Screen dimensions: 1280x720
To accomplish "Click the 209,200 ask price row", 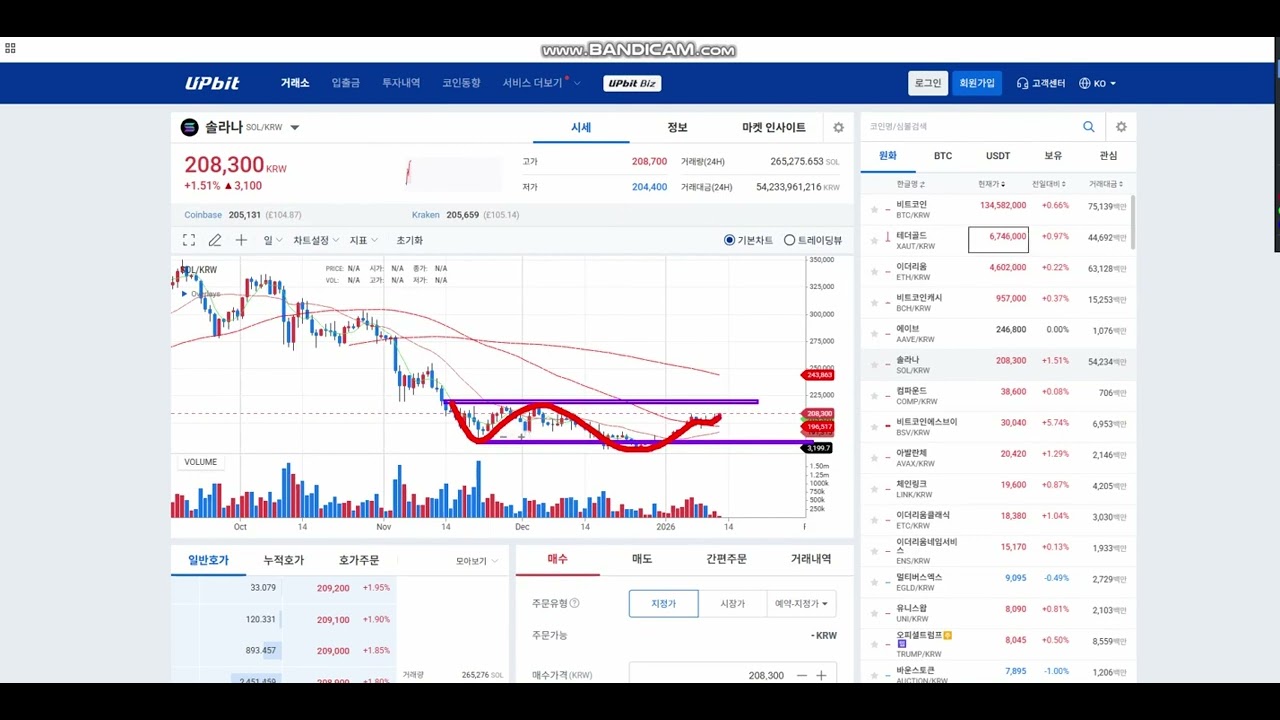I will 285,588.
